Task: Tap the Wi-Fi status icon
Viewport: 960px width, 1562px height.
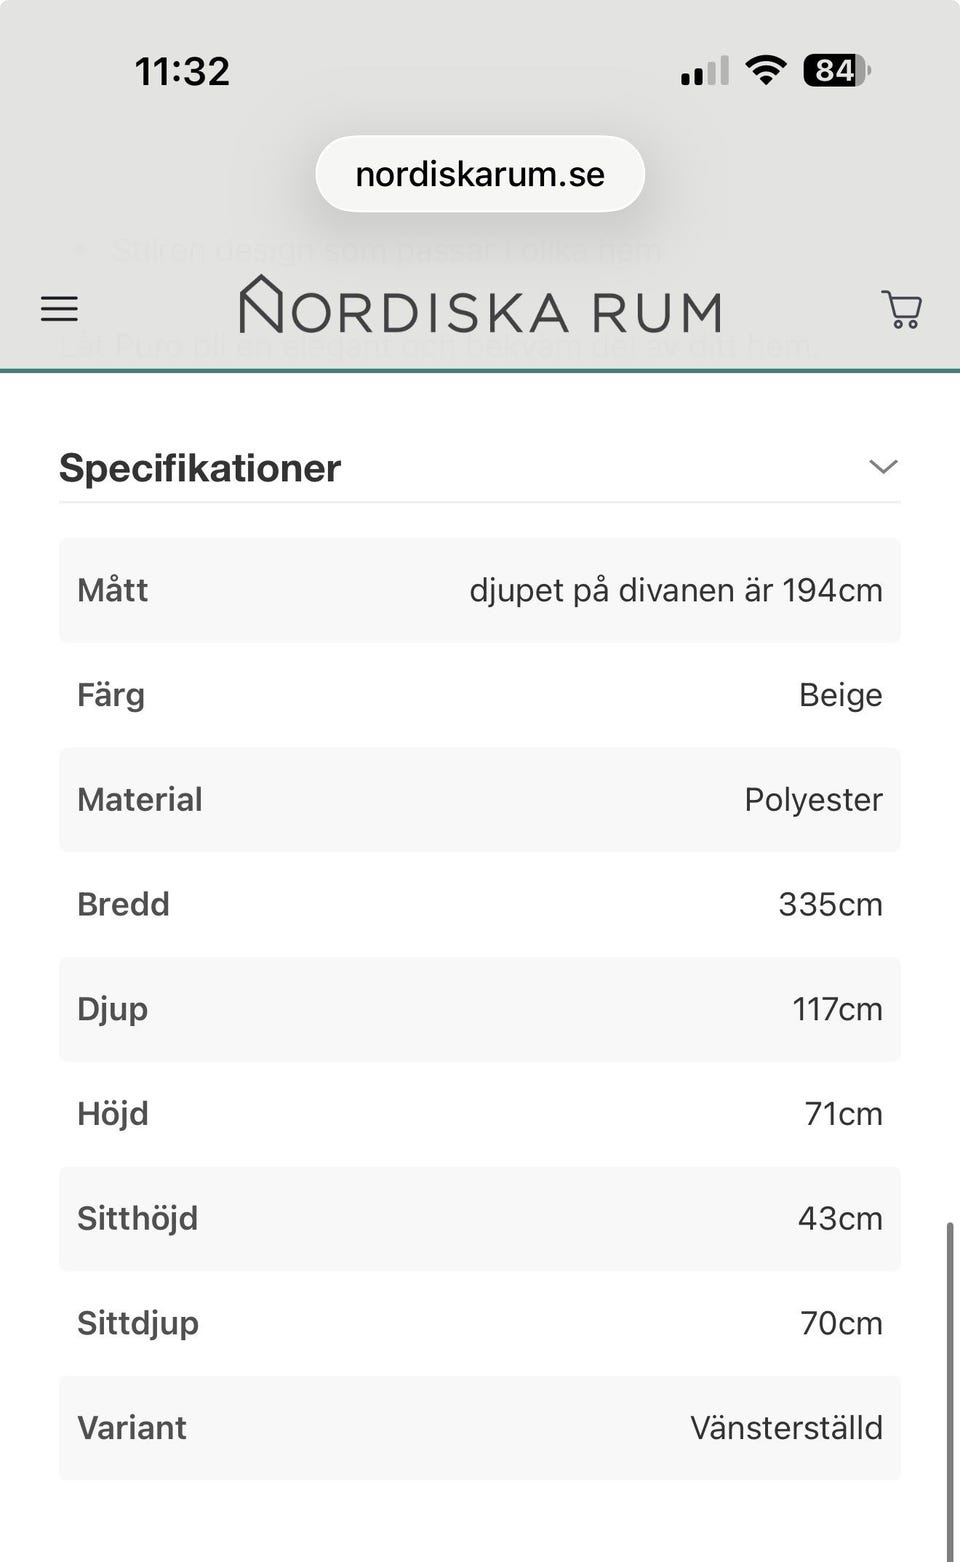Action: pos(765,71)
